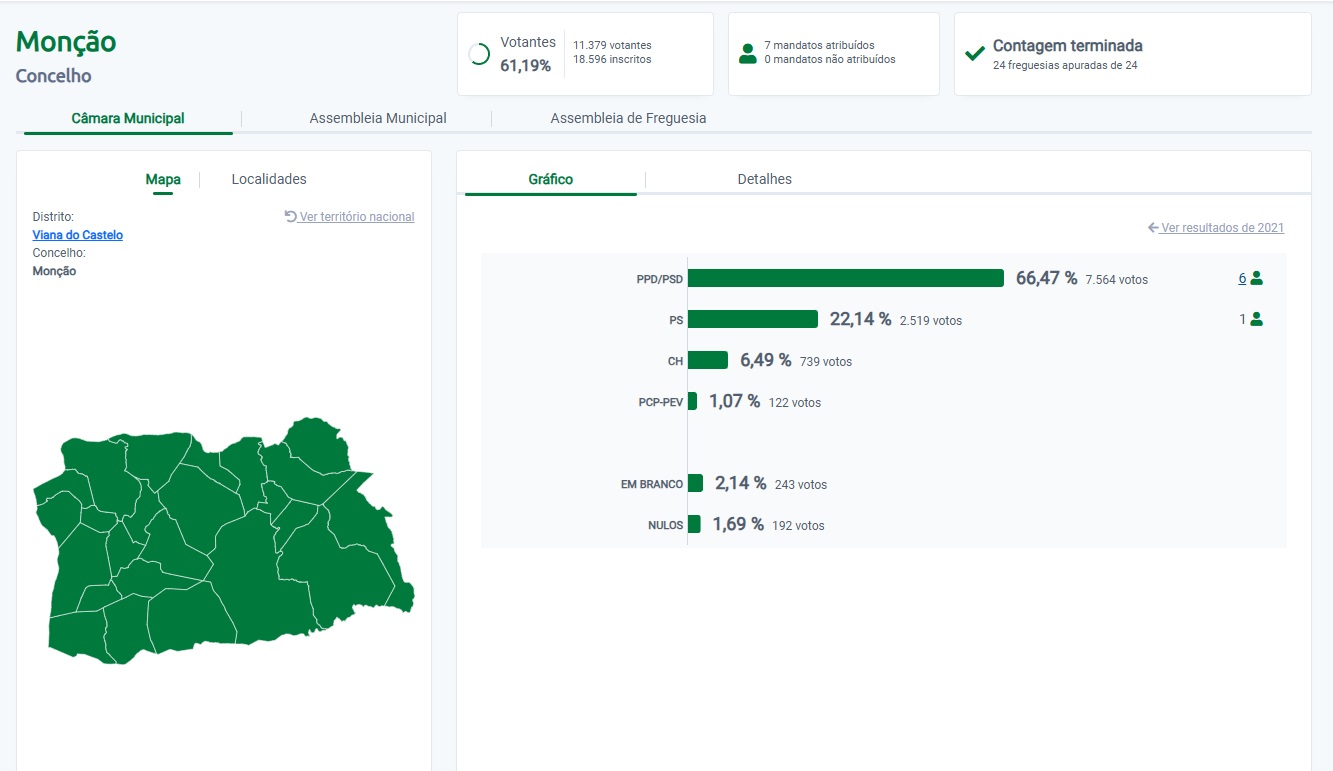Click the undo arrow icon beside Ver território nacional
Image resolution: width=1333 pixels, height=771 pixels.
click(x=291, y=216)
